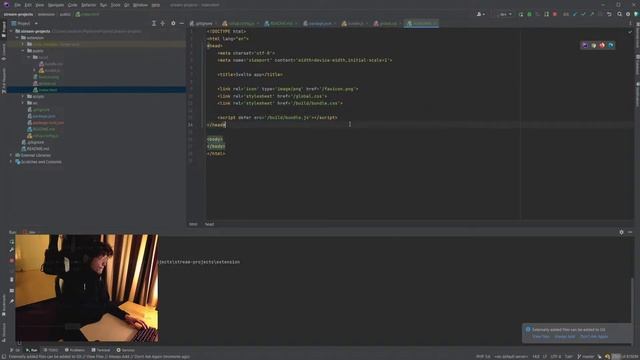Viewport: 640px width, 360px height.
Task: Run the current configuration with green play icon
Action: coord(521,14)
